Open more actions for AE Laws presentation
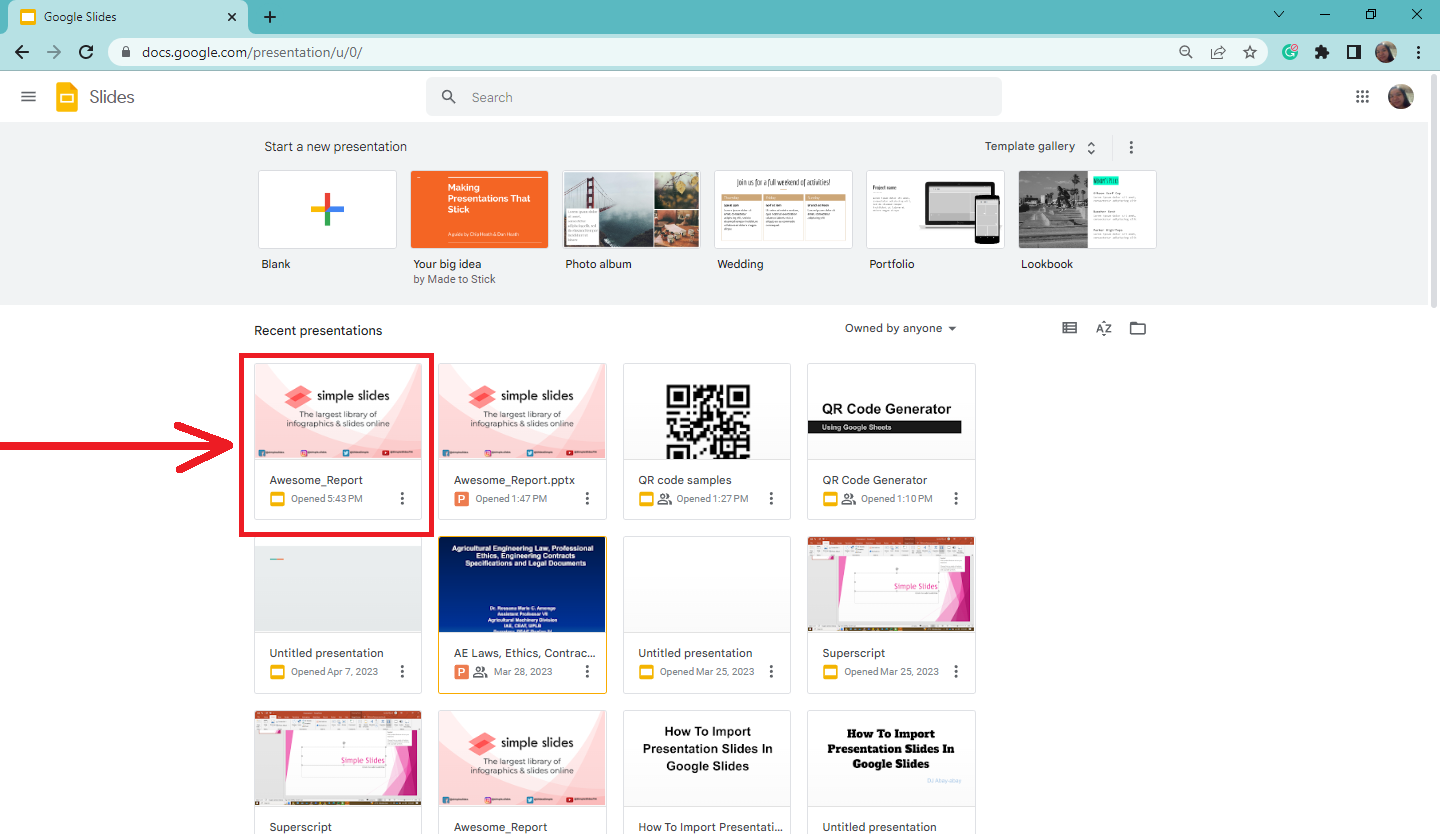The height and width of the screenshot is (834, 1440). click(x=587, y=671)
